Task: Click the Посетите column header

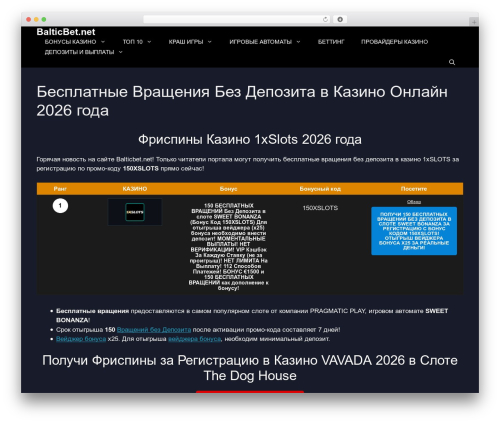Action: click(x=414, y=189)
